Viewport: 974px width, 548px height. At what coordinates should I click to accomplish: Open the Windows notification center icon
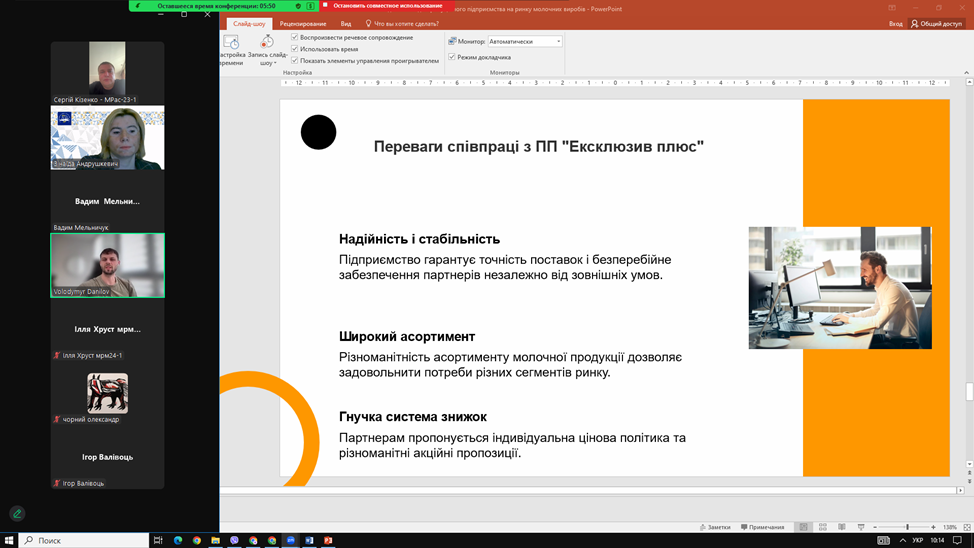pyautogui.click(x=958, y=540)
